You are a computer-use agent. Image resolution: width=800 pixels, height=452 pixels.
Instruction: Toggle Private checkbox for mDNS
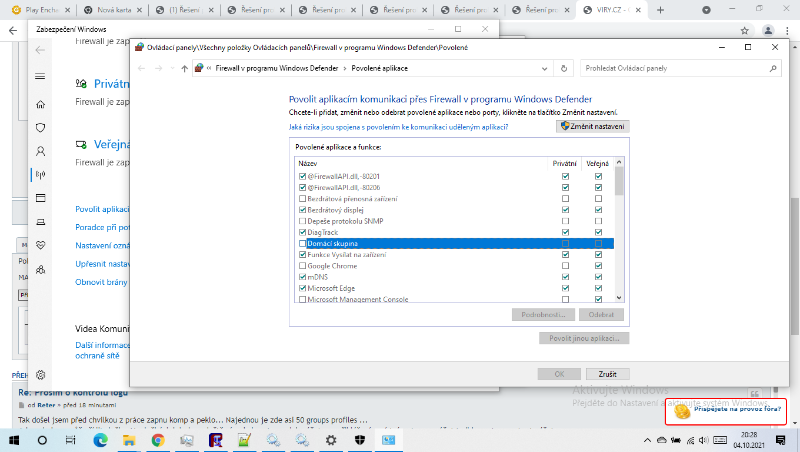point(565,277)
